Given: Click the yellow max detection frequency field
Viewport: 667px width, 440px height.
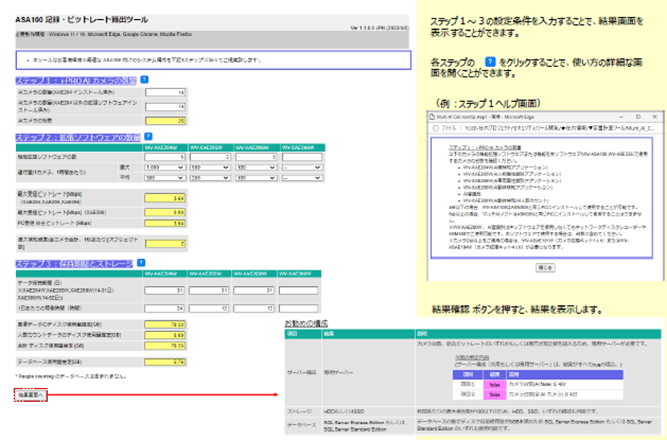Looking at the screenshot, I should (x=165, y=244).
